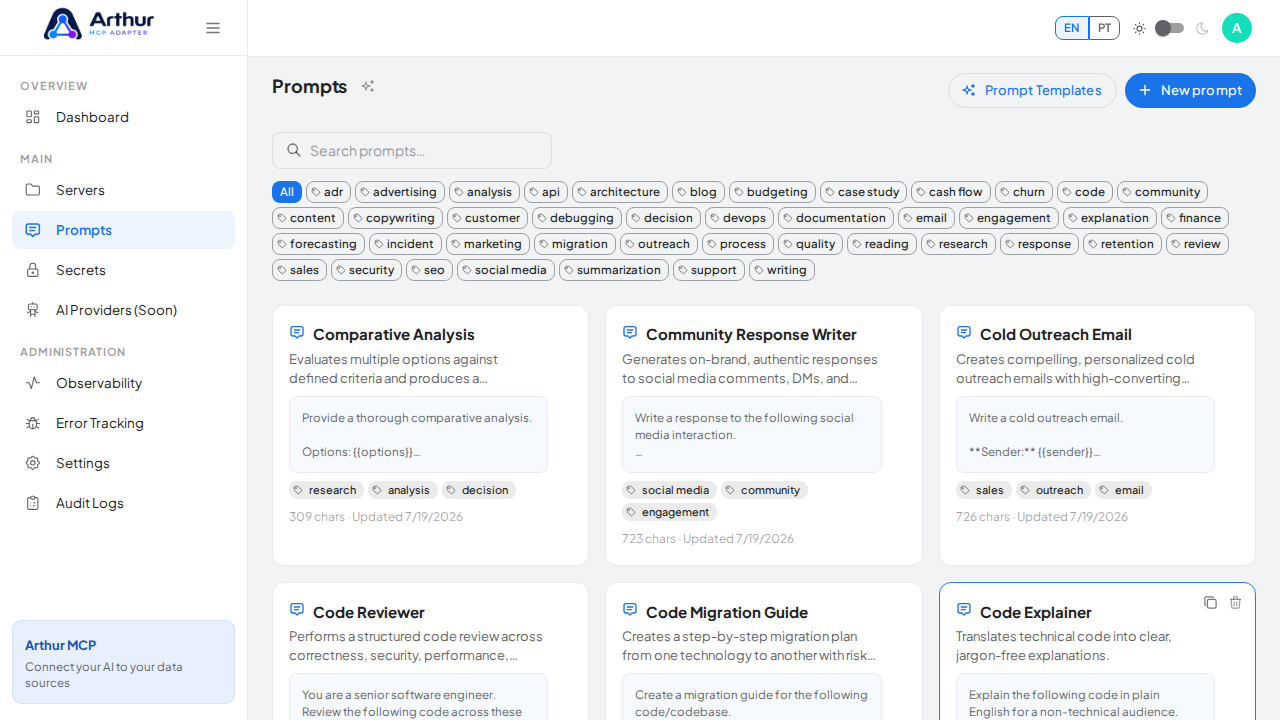
Task: Switch language to EN
Action: [1072, 28]
